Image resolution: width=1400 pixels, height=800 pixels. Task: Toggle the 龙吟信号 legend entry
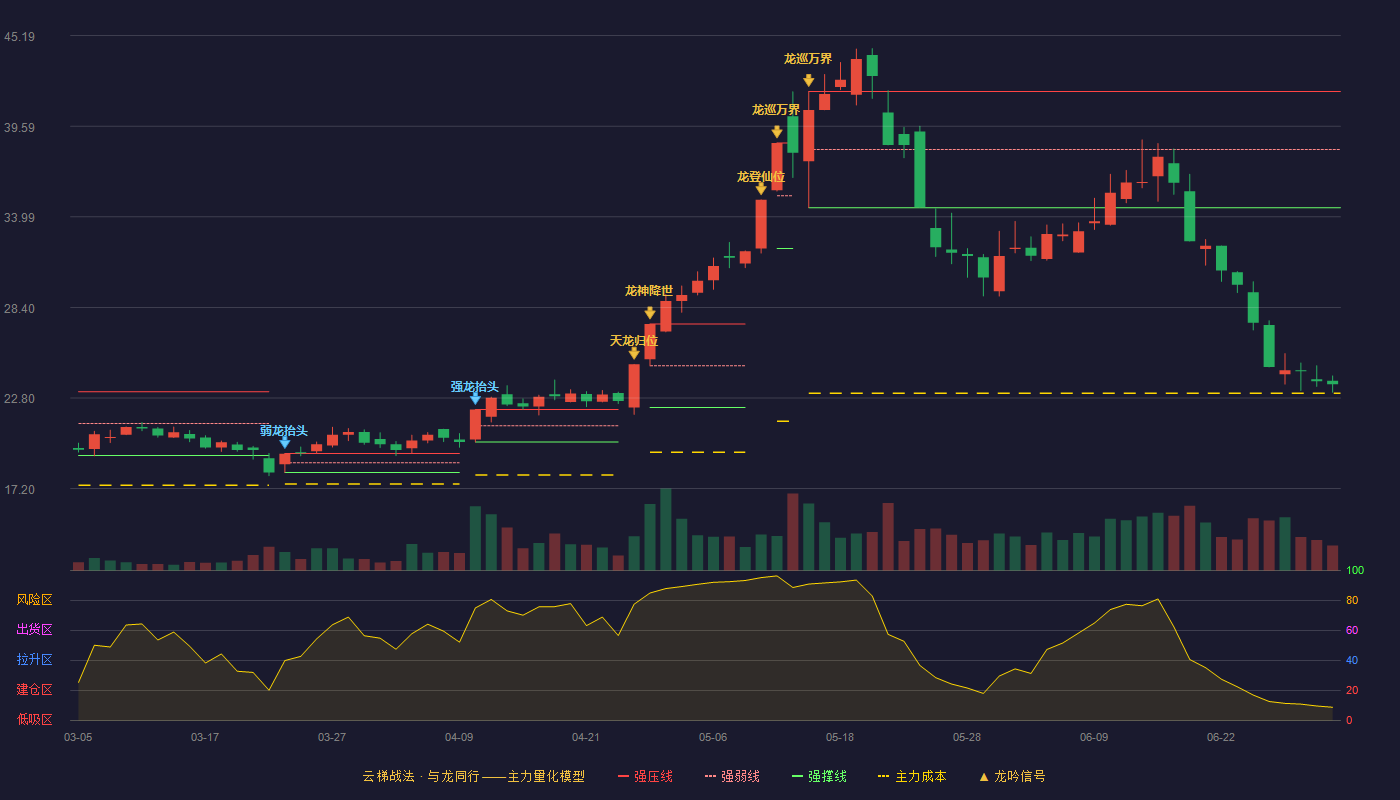click(x=1012, y=776)
